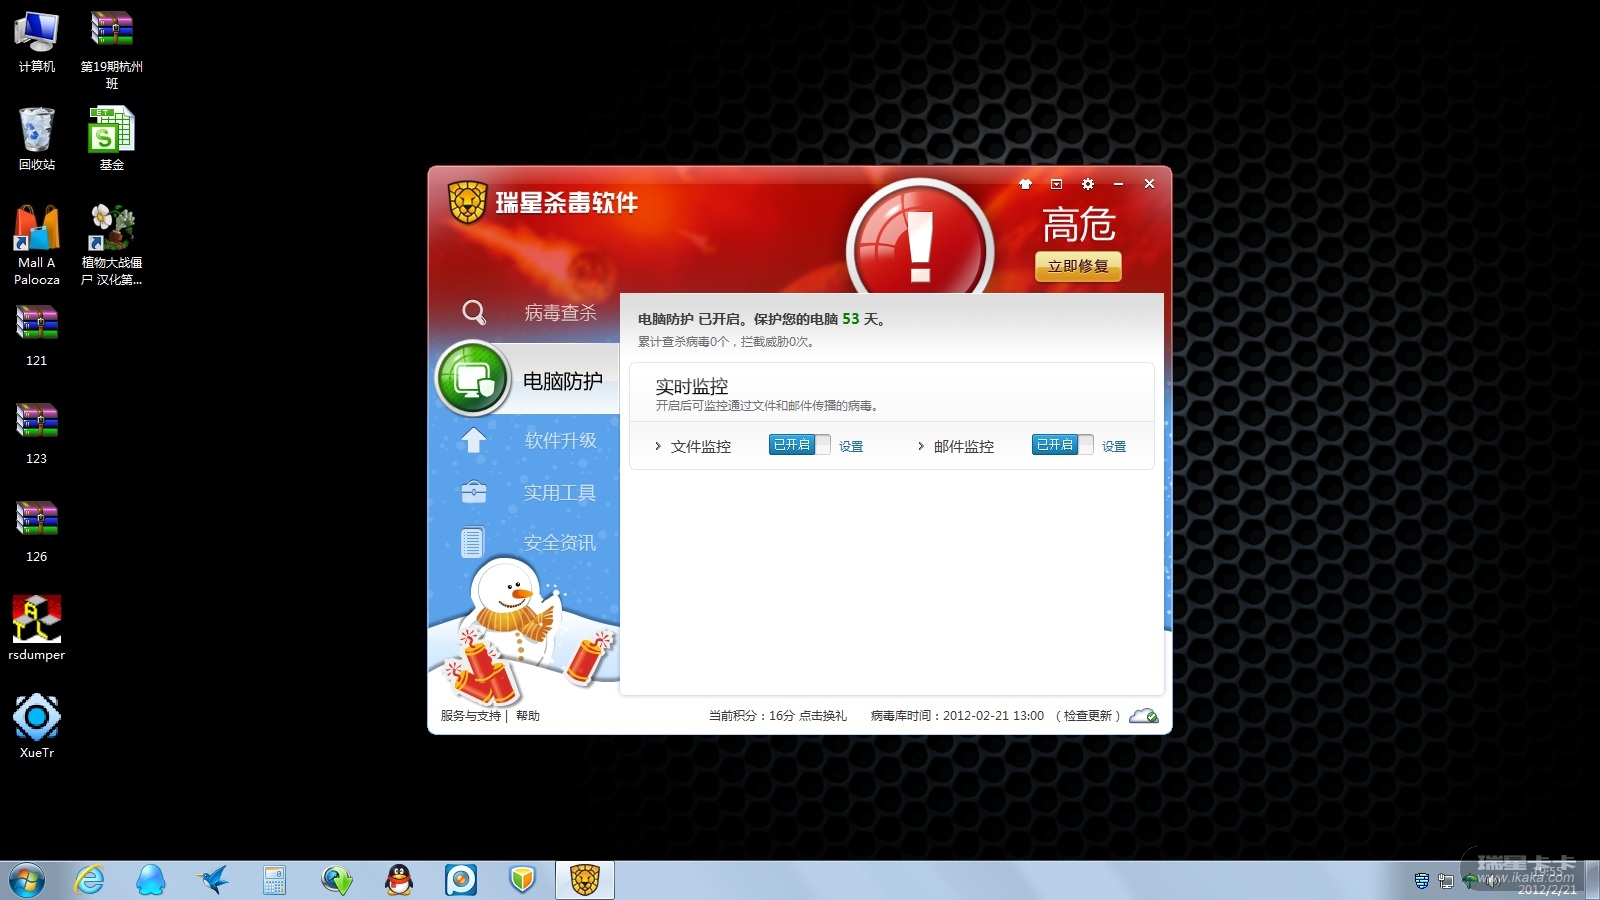1600x900 pixels.
Task: Expand the 文件监控 chevron
Action: pos(657,446)
